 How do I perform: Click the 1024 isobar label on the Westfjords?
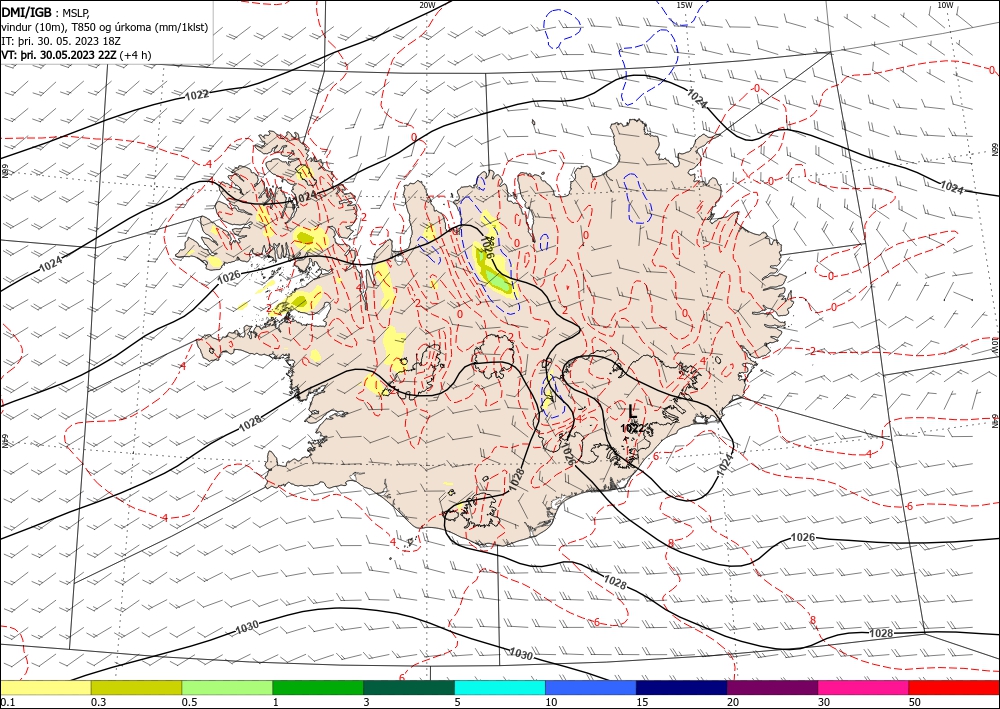pos(304,197)
